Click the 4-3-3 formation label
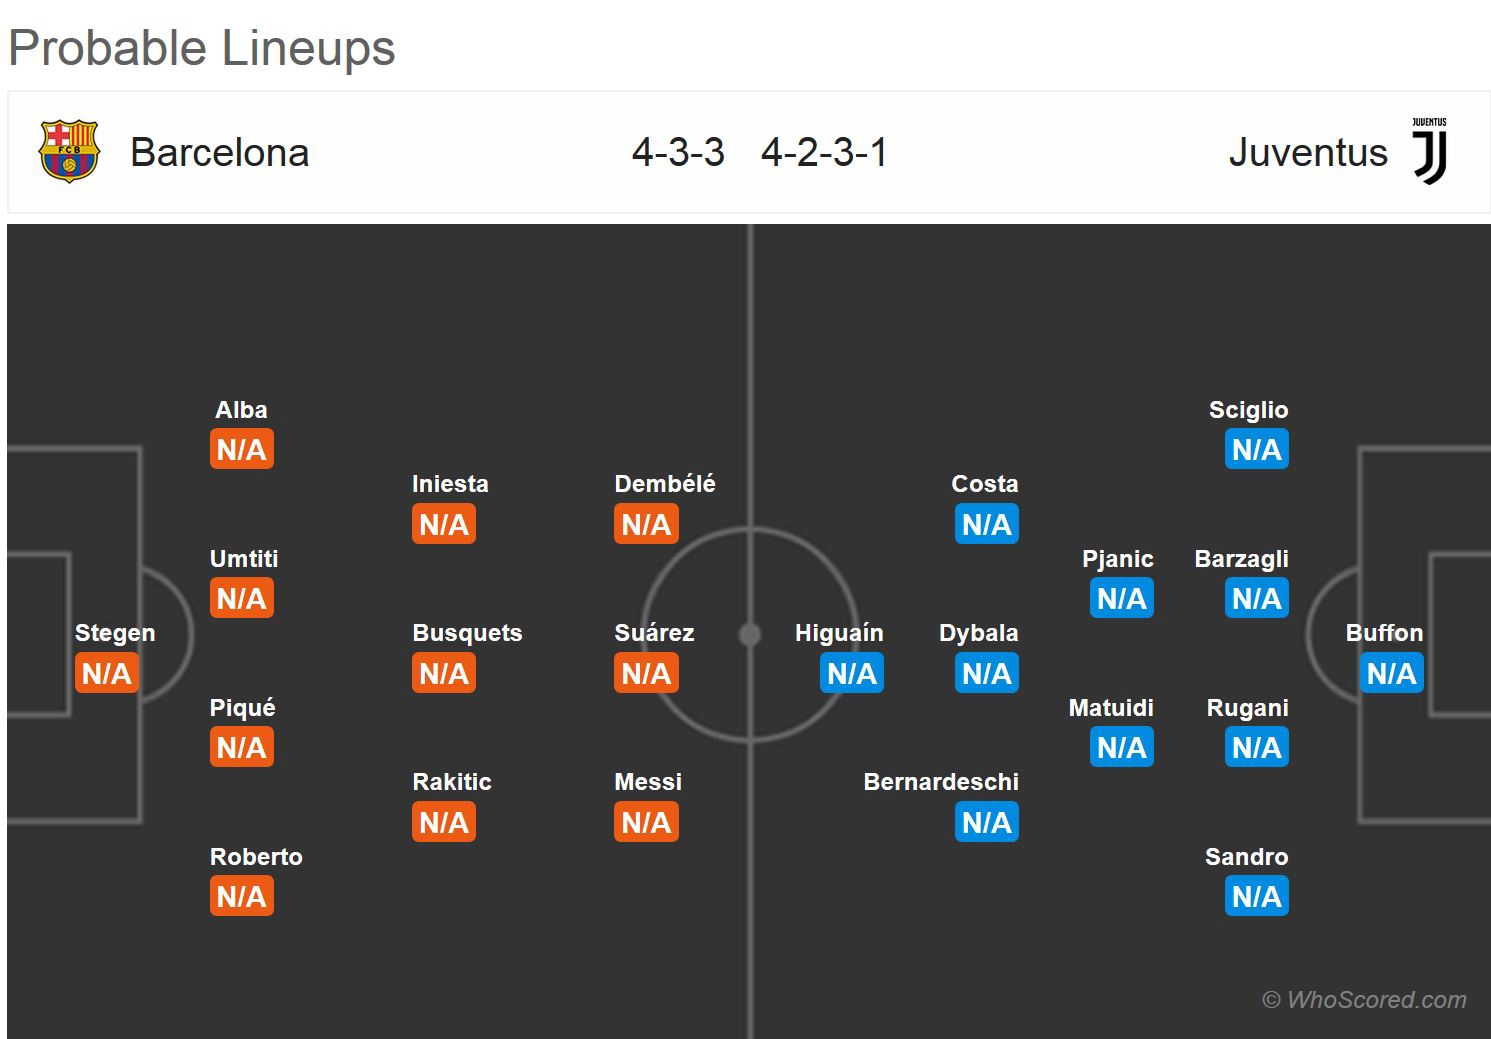The image size is (1491, 1039). coord(678,153)
